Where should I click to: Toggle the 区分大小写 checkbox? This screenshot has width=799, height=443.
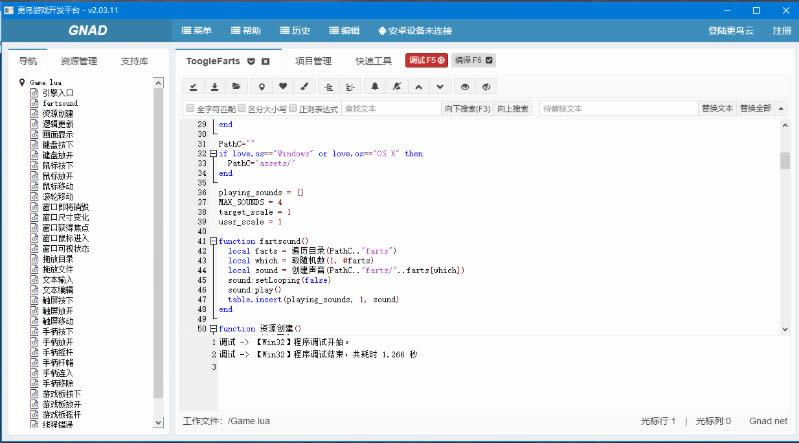(241, 108)
